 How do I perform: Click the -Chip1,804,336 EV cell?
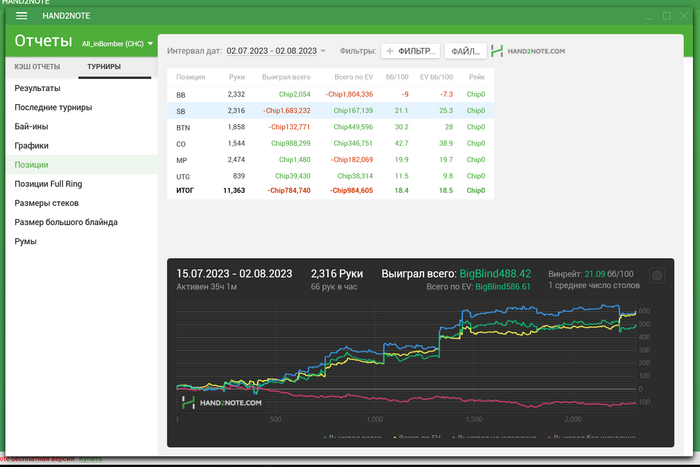click(x=349, y=94)
